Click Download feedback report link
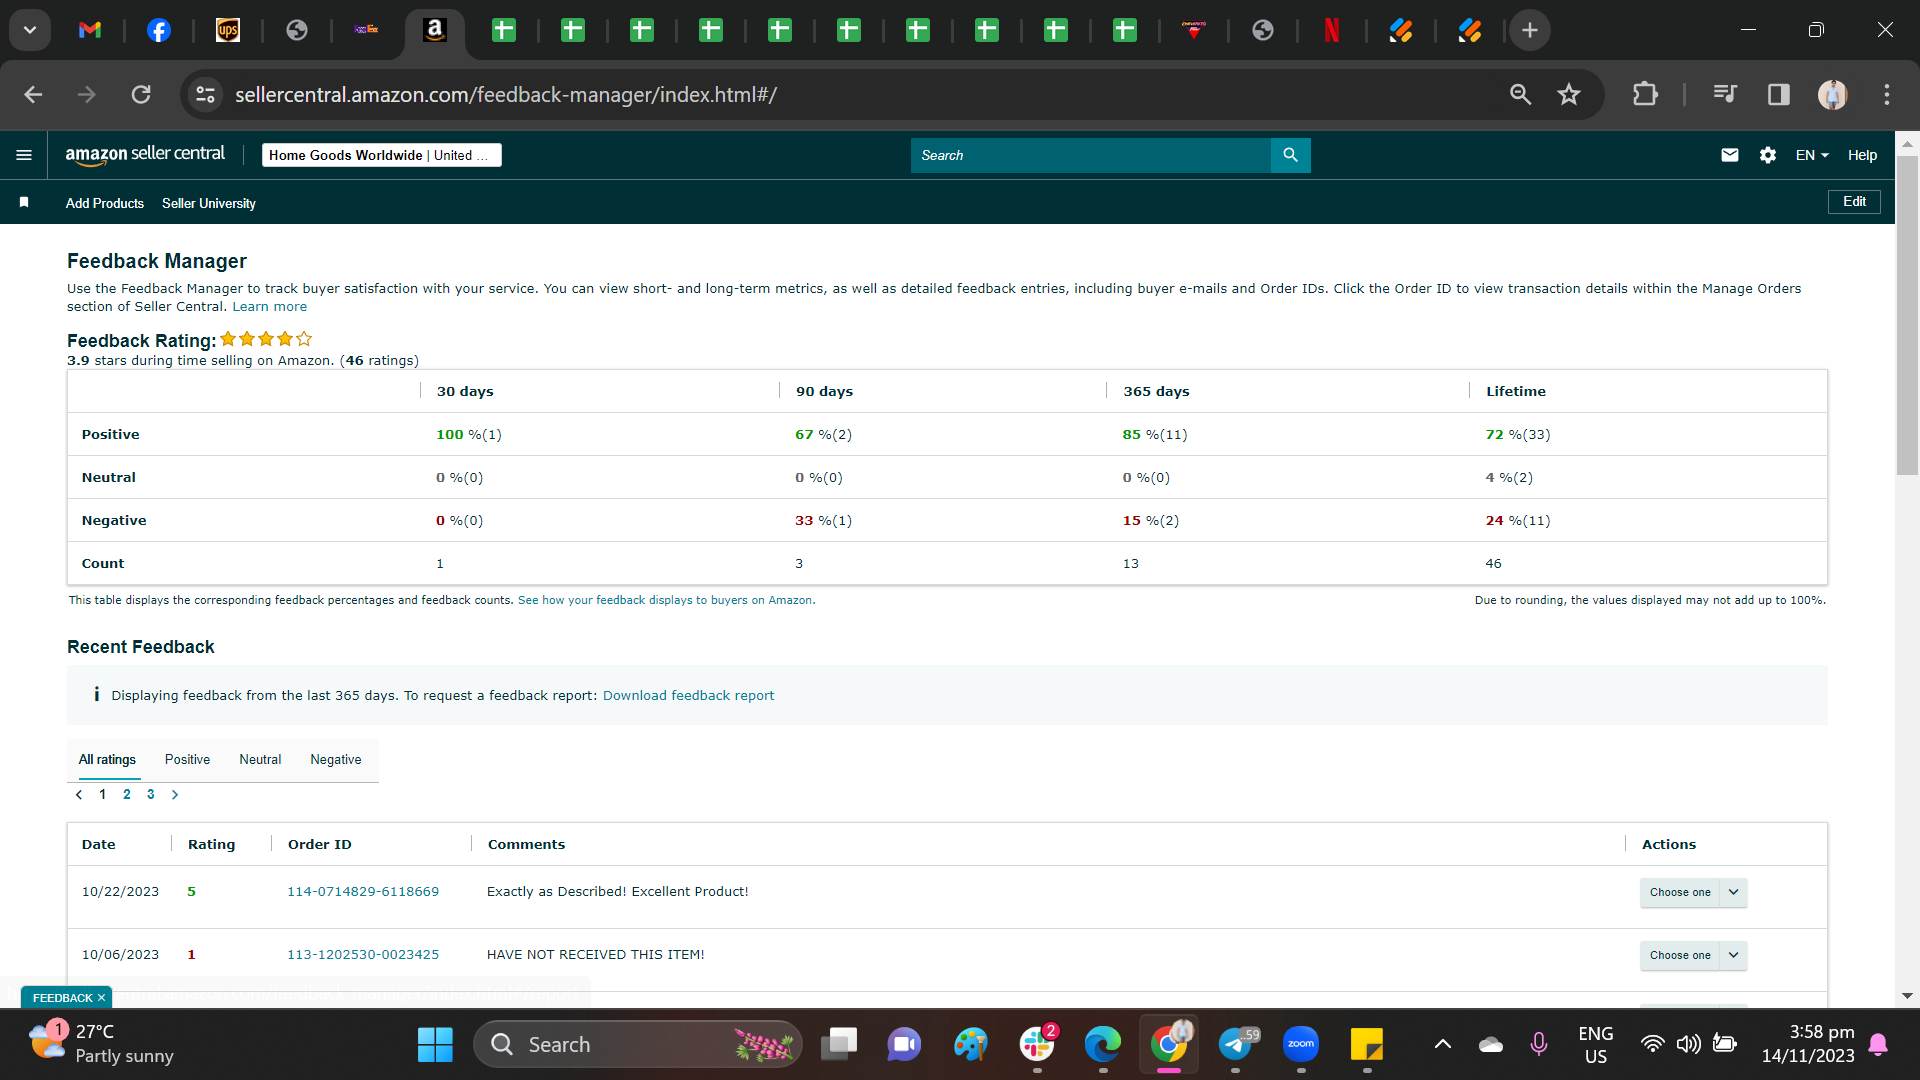Viewport: 1920px width, 1080px height. click(688, 696)
